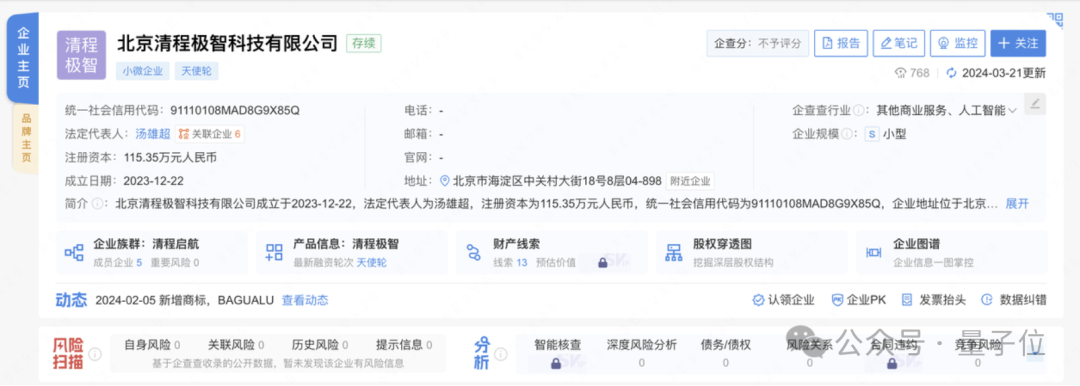Select the 历史风险 0 item
1080x386 pixels.
coord(320,345)
